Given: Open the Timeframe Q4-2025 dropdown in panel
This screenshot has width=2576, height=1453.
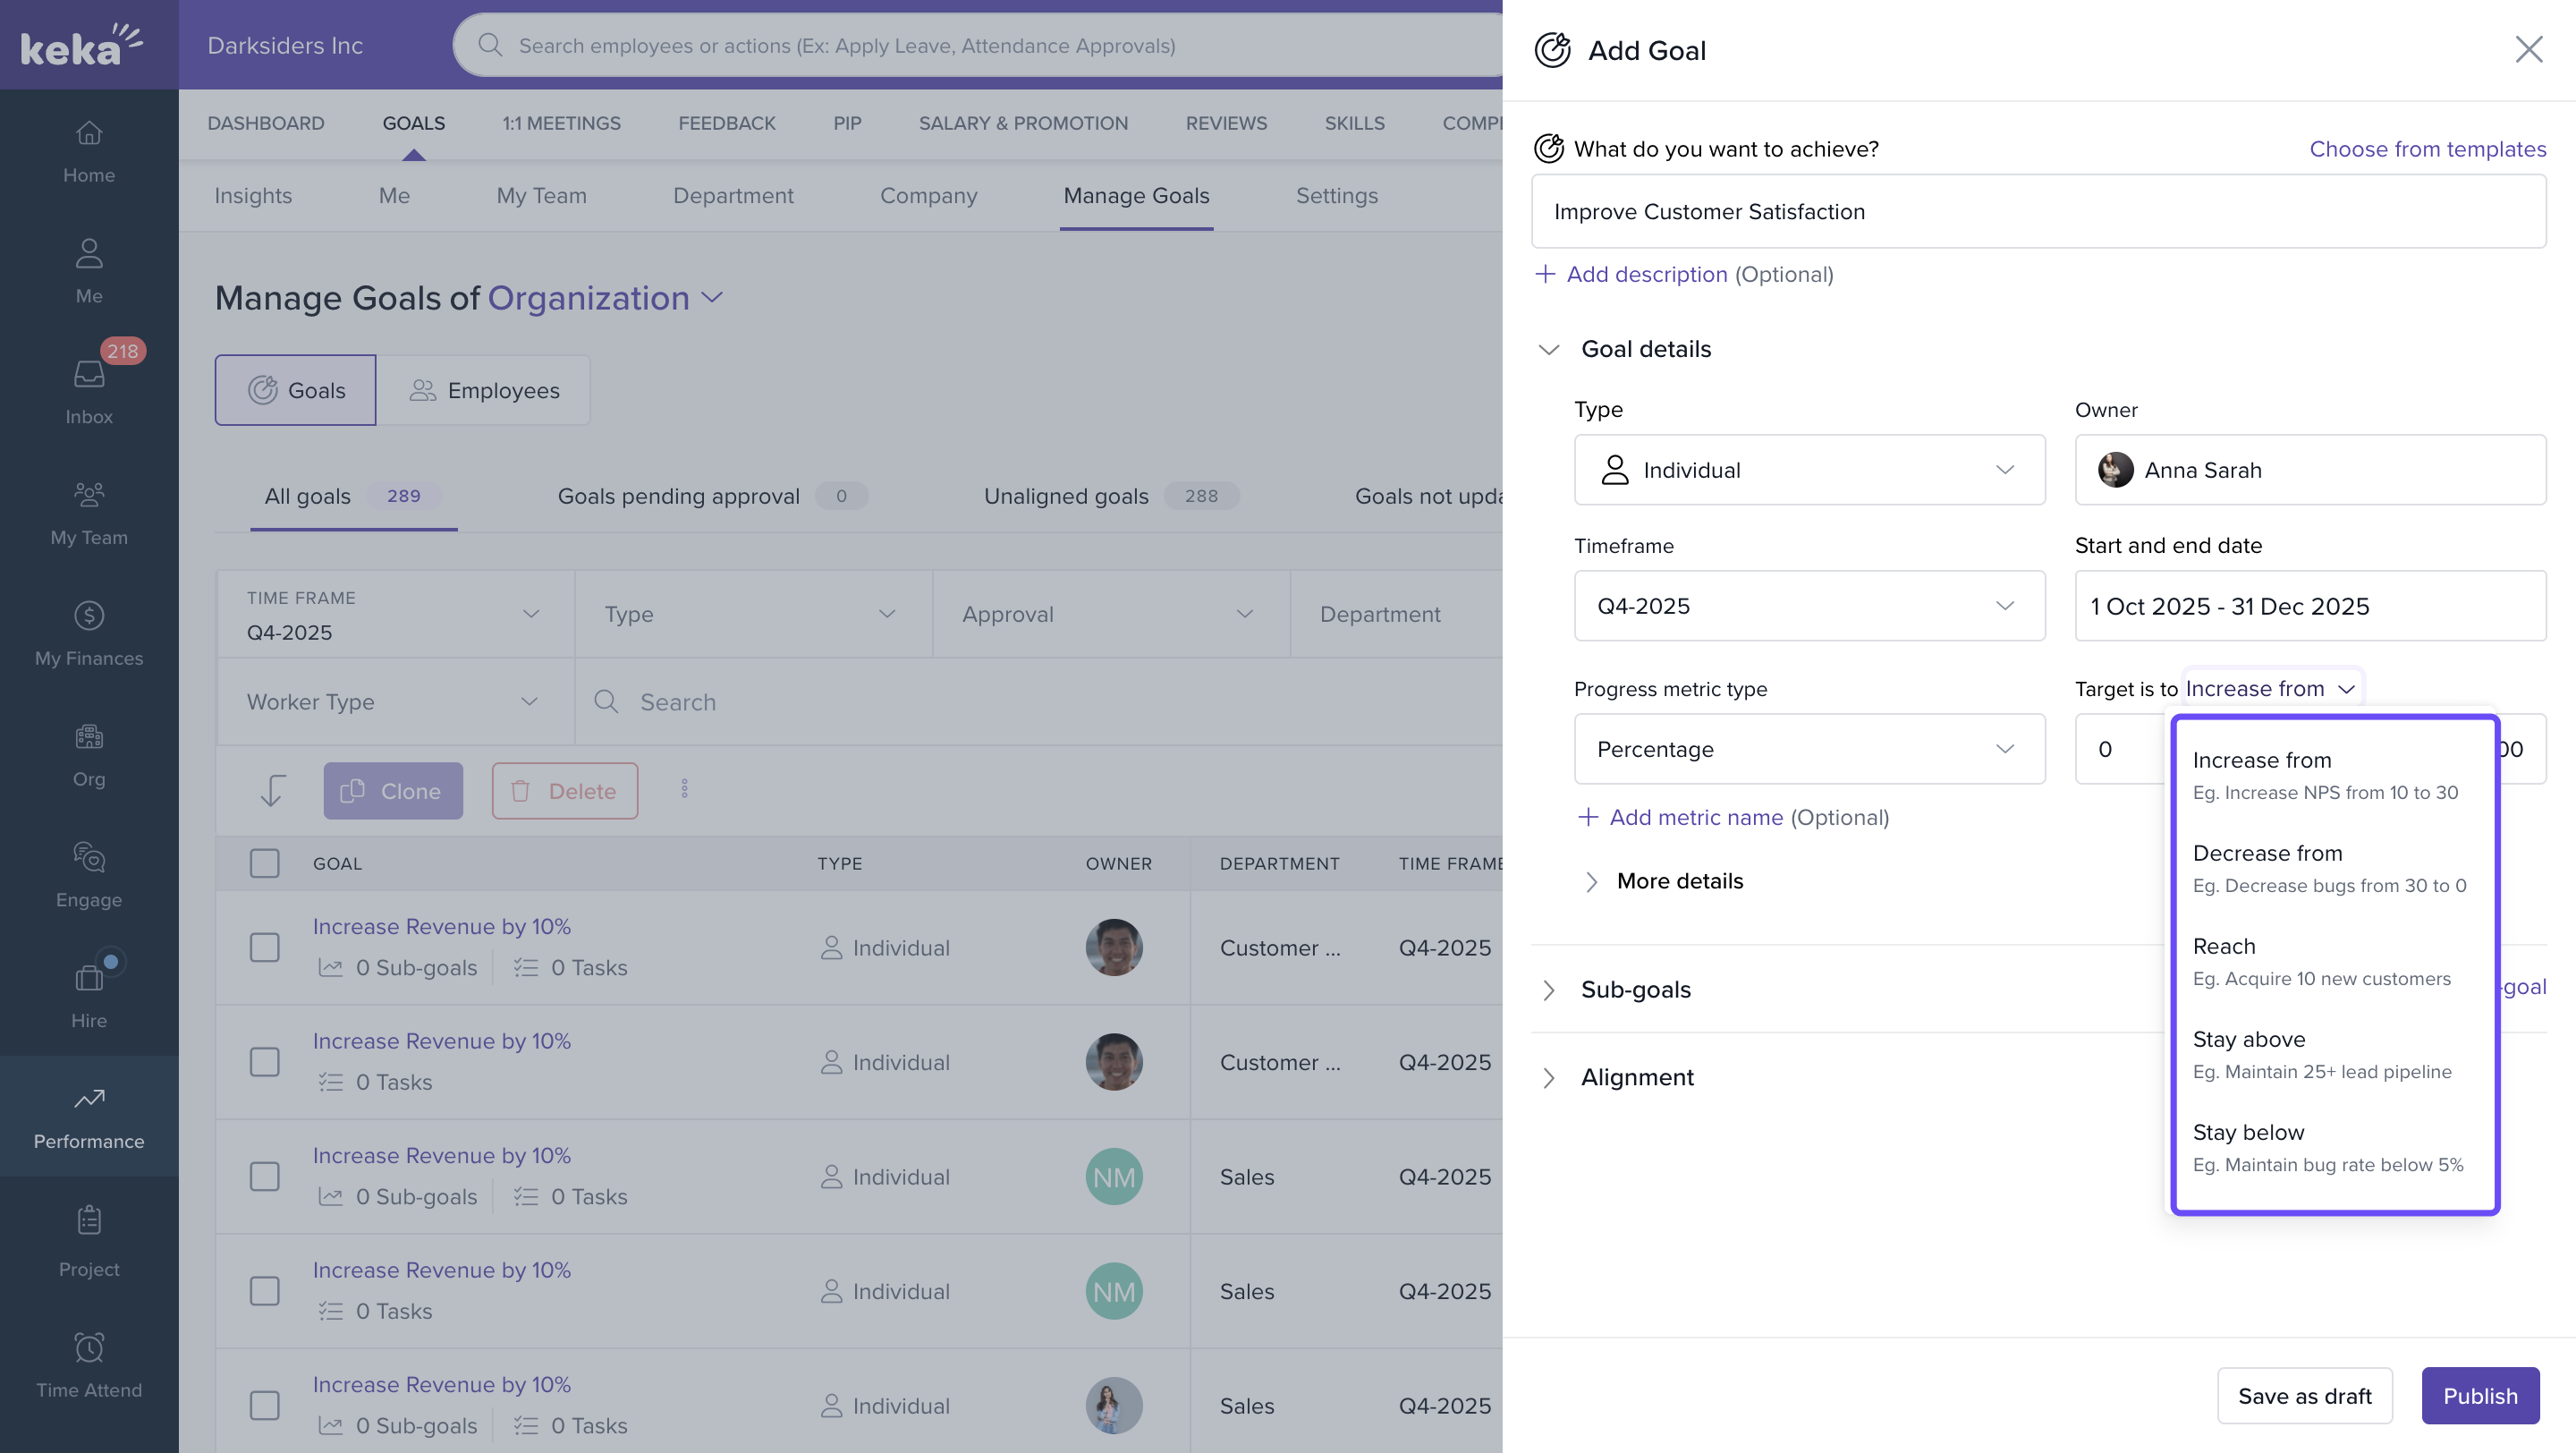Looking at the screenshot, I should coord(1809,606).
